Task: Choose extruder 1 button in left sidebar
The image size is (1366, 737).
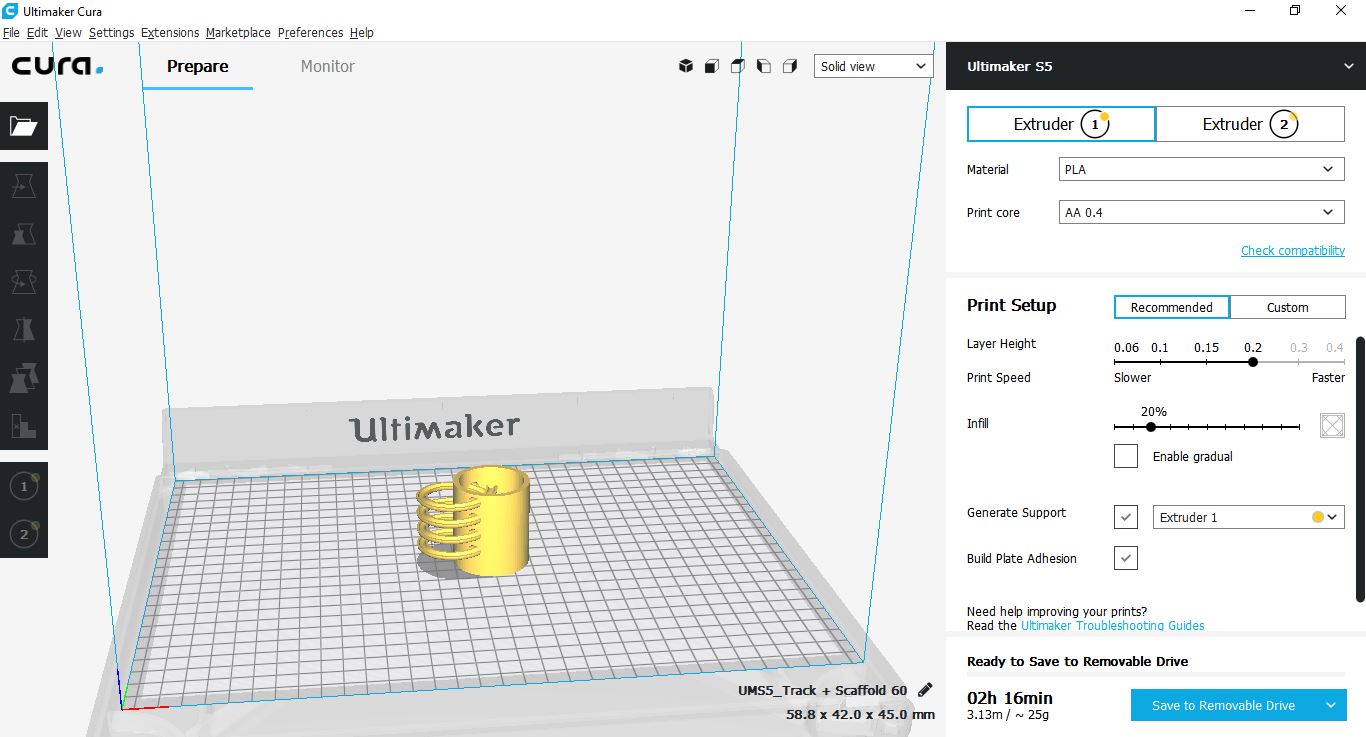Action: point(24,487)
